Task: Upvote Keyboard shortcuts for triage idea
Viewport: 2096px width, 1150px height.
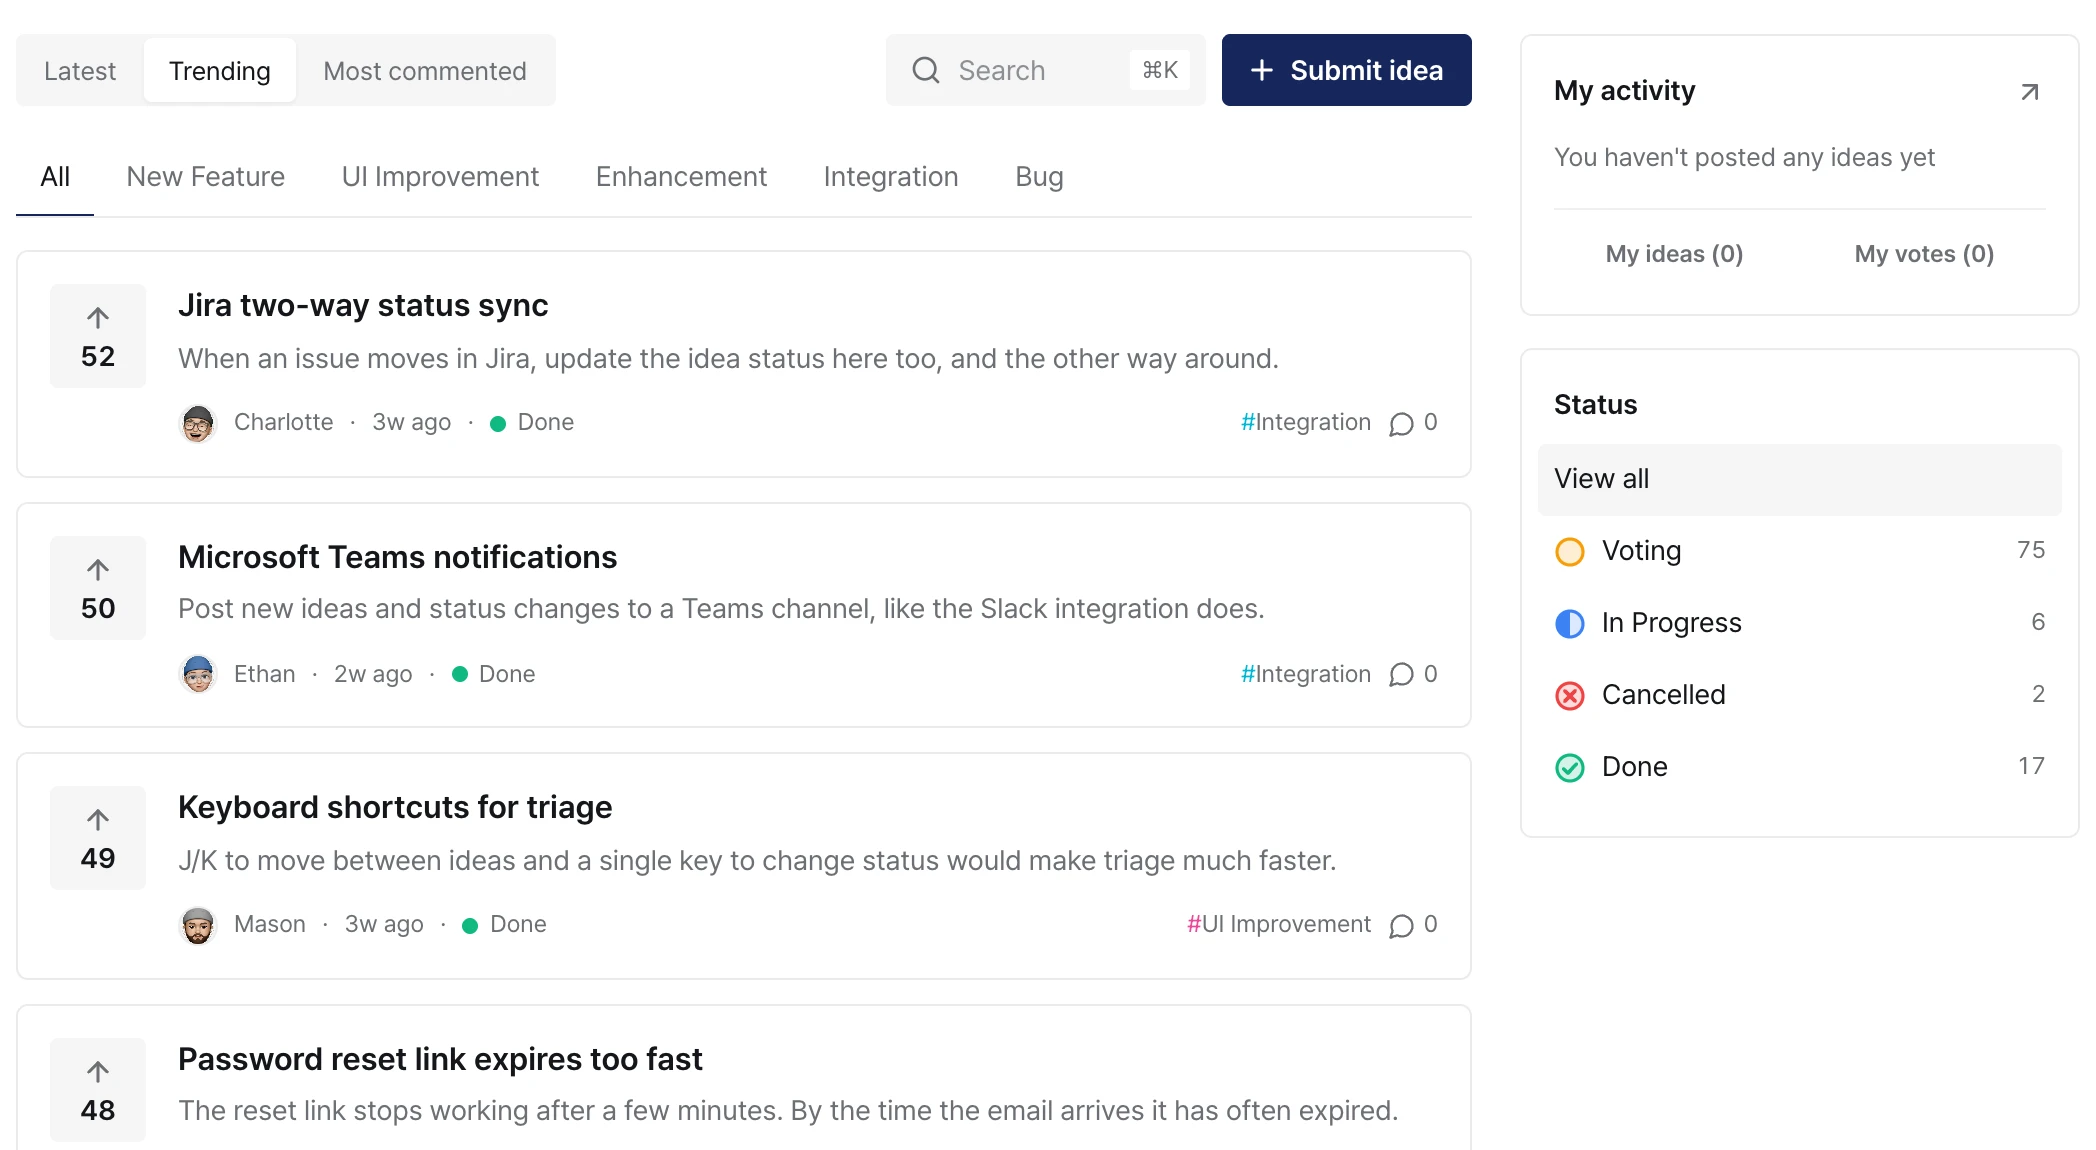Action: point(98,838)
